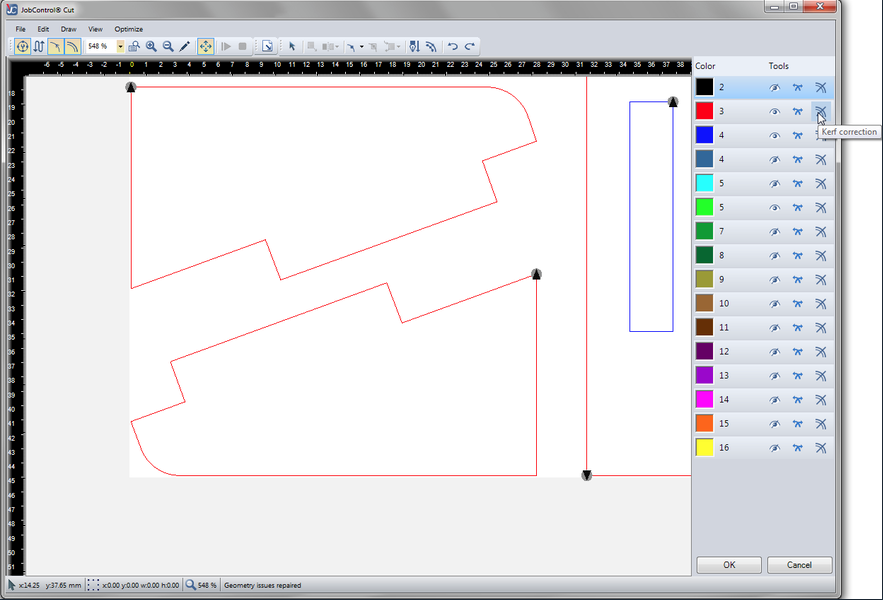The image size is (883, 600).
Task: Click the undo arrow in toolbar
Action: coord(452,46)
